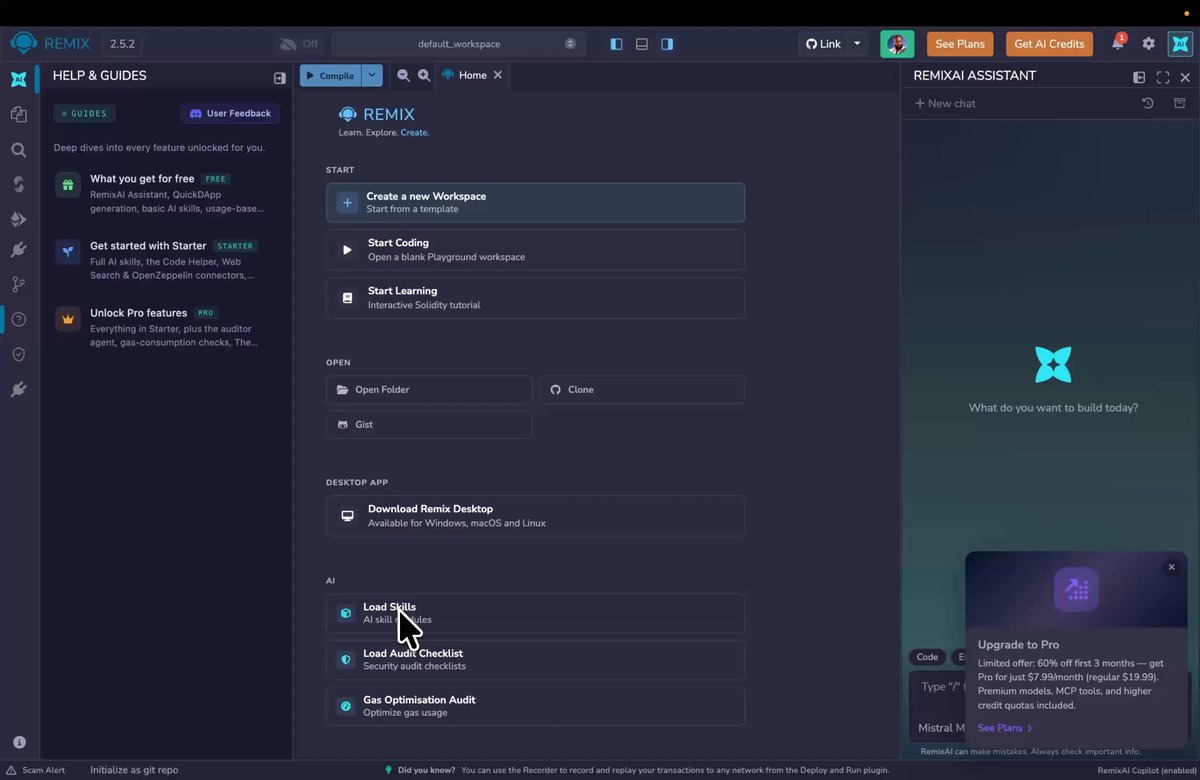The width and height of the screenshot is (1200, 780).
Task: Open the Compile button dropdown arrow
Action: (372, 75)
